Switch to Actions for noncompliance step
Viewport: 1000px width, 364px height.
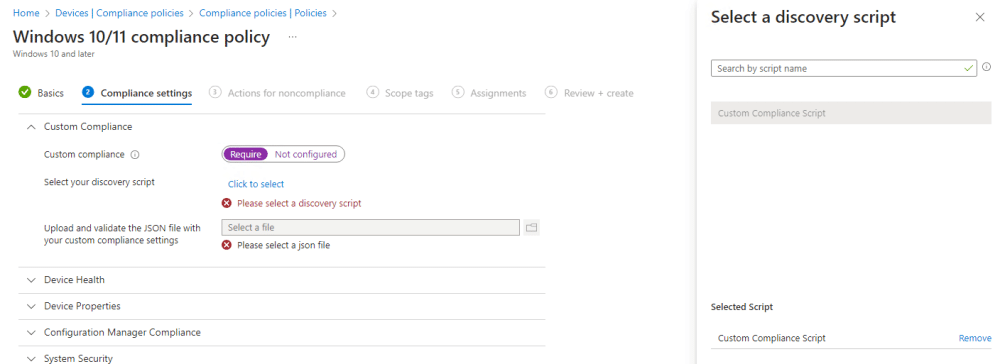click(277, 93)
